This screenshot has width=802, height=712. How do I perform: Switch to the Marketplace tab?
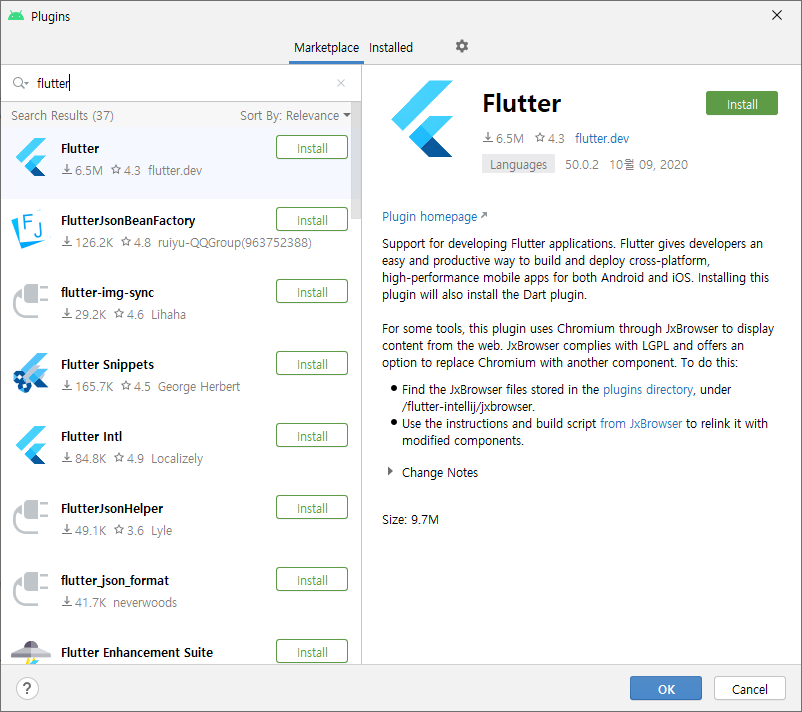(326, 48)
